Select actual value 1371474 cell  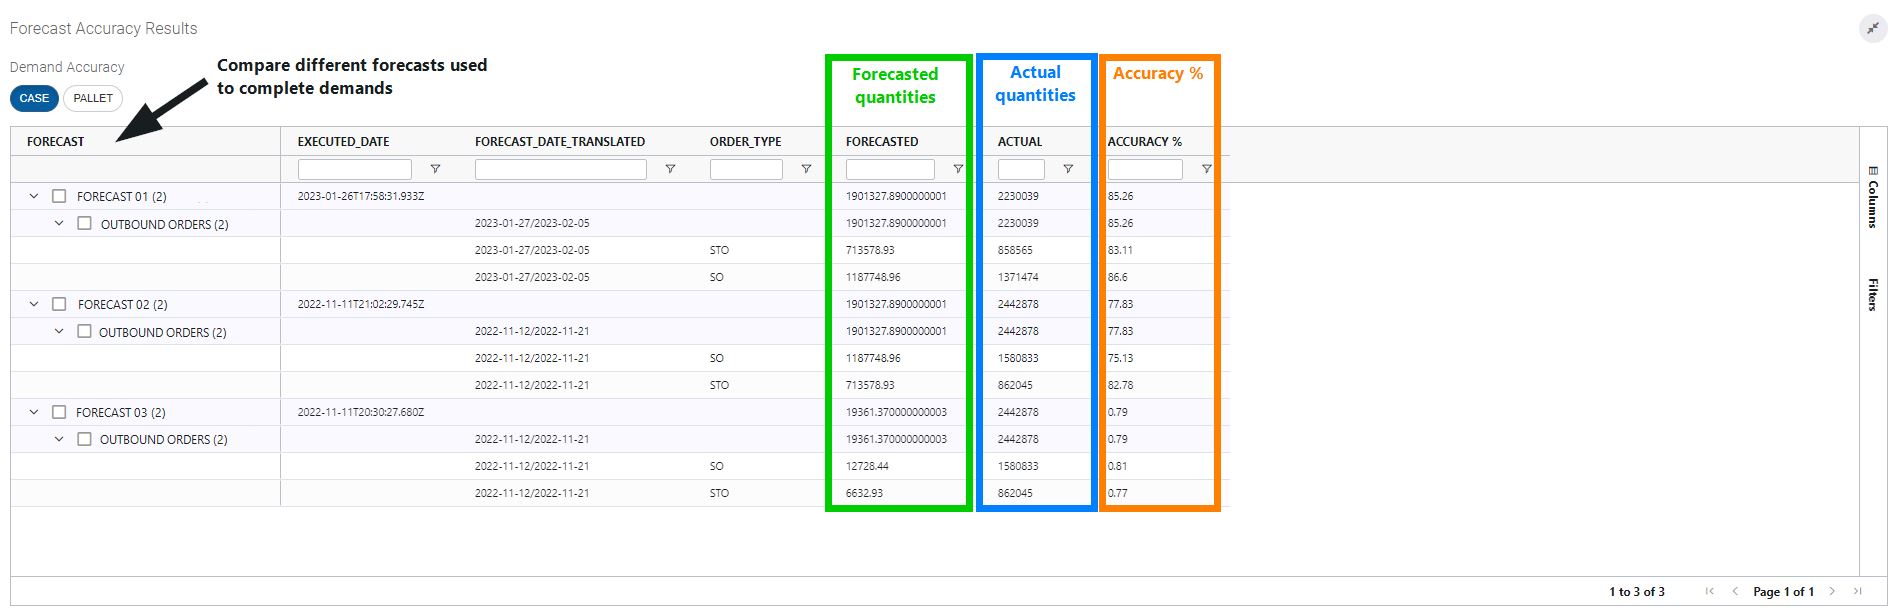(x=1018, y=277)
